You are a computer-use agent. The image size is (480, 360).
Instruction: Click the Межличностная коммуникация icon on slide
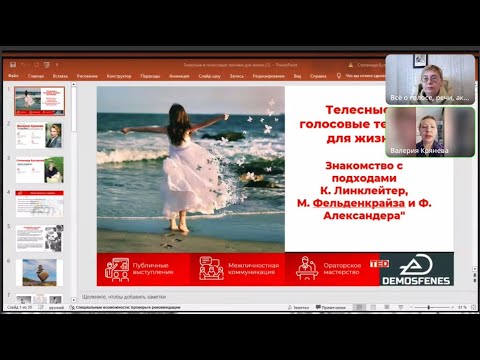(x=211, y=268)
